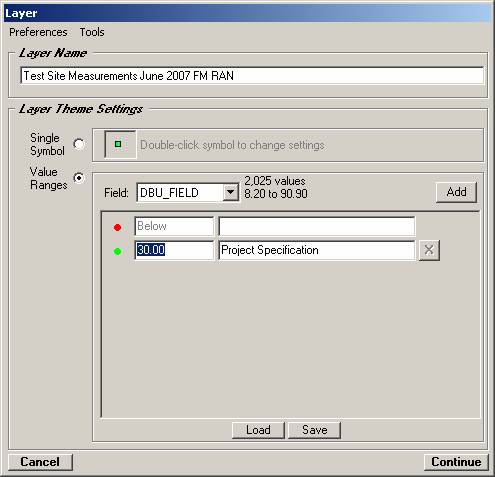Remove the Project Specification range with X
The height and width of the screenshot is (477, 495).
[x=429, y=250]
